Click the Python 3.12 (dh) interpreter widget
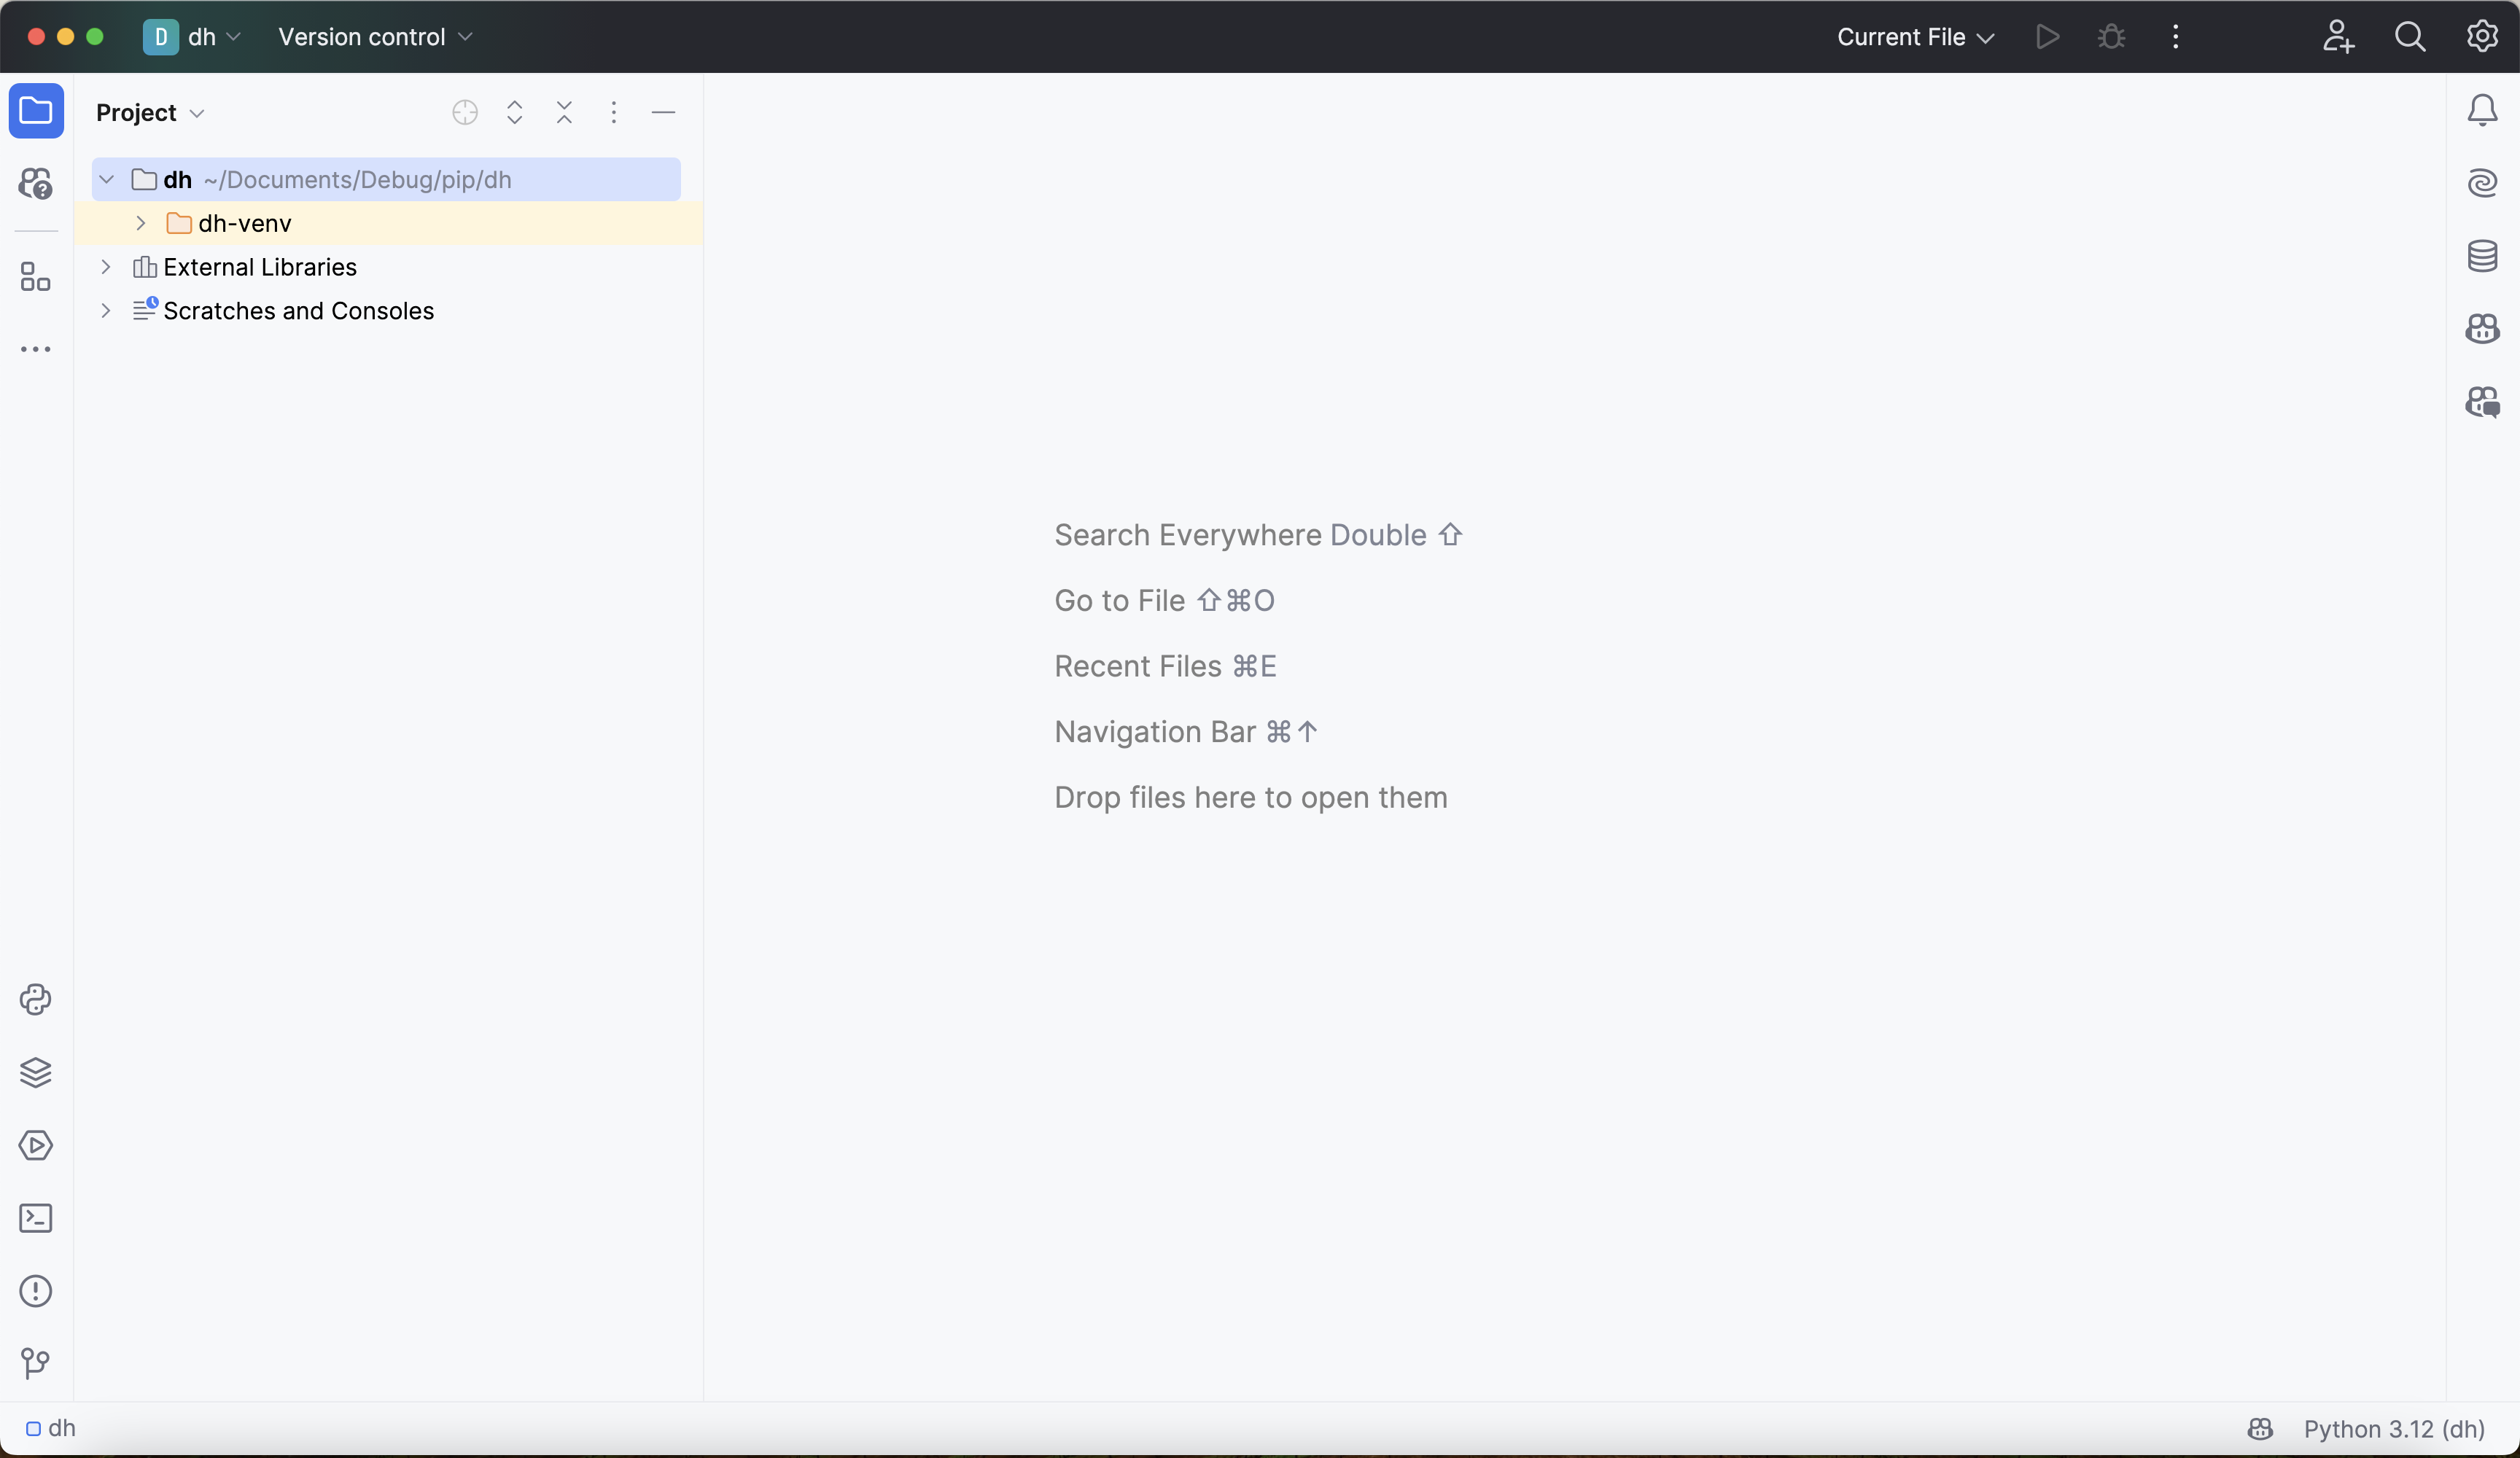The width and height of the screenshot is (2520, 1458). (x=2394, y=1429)
